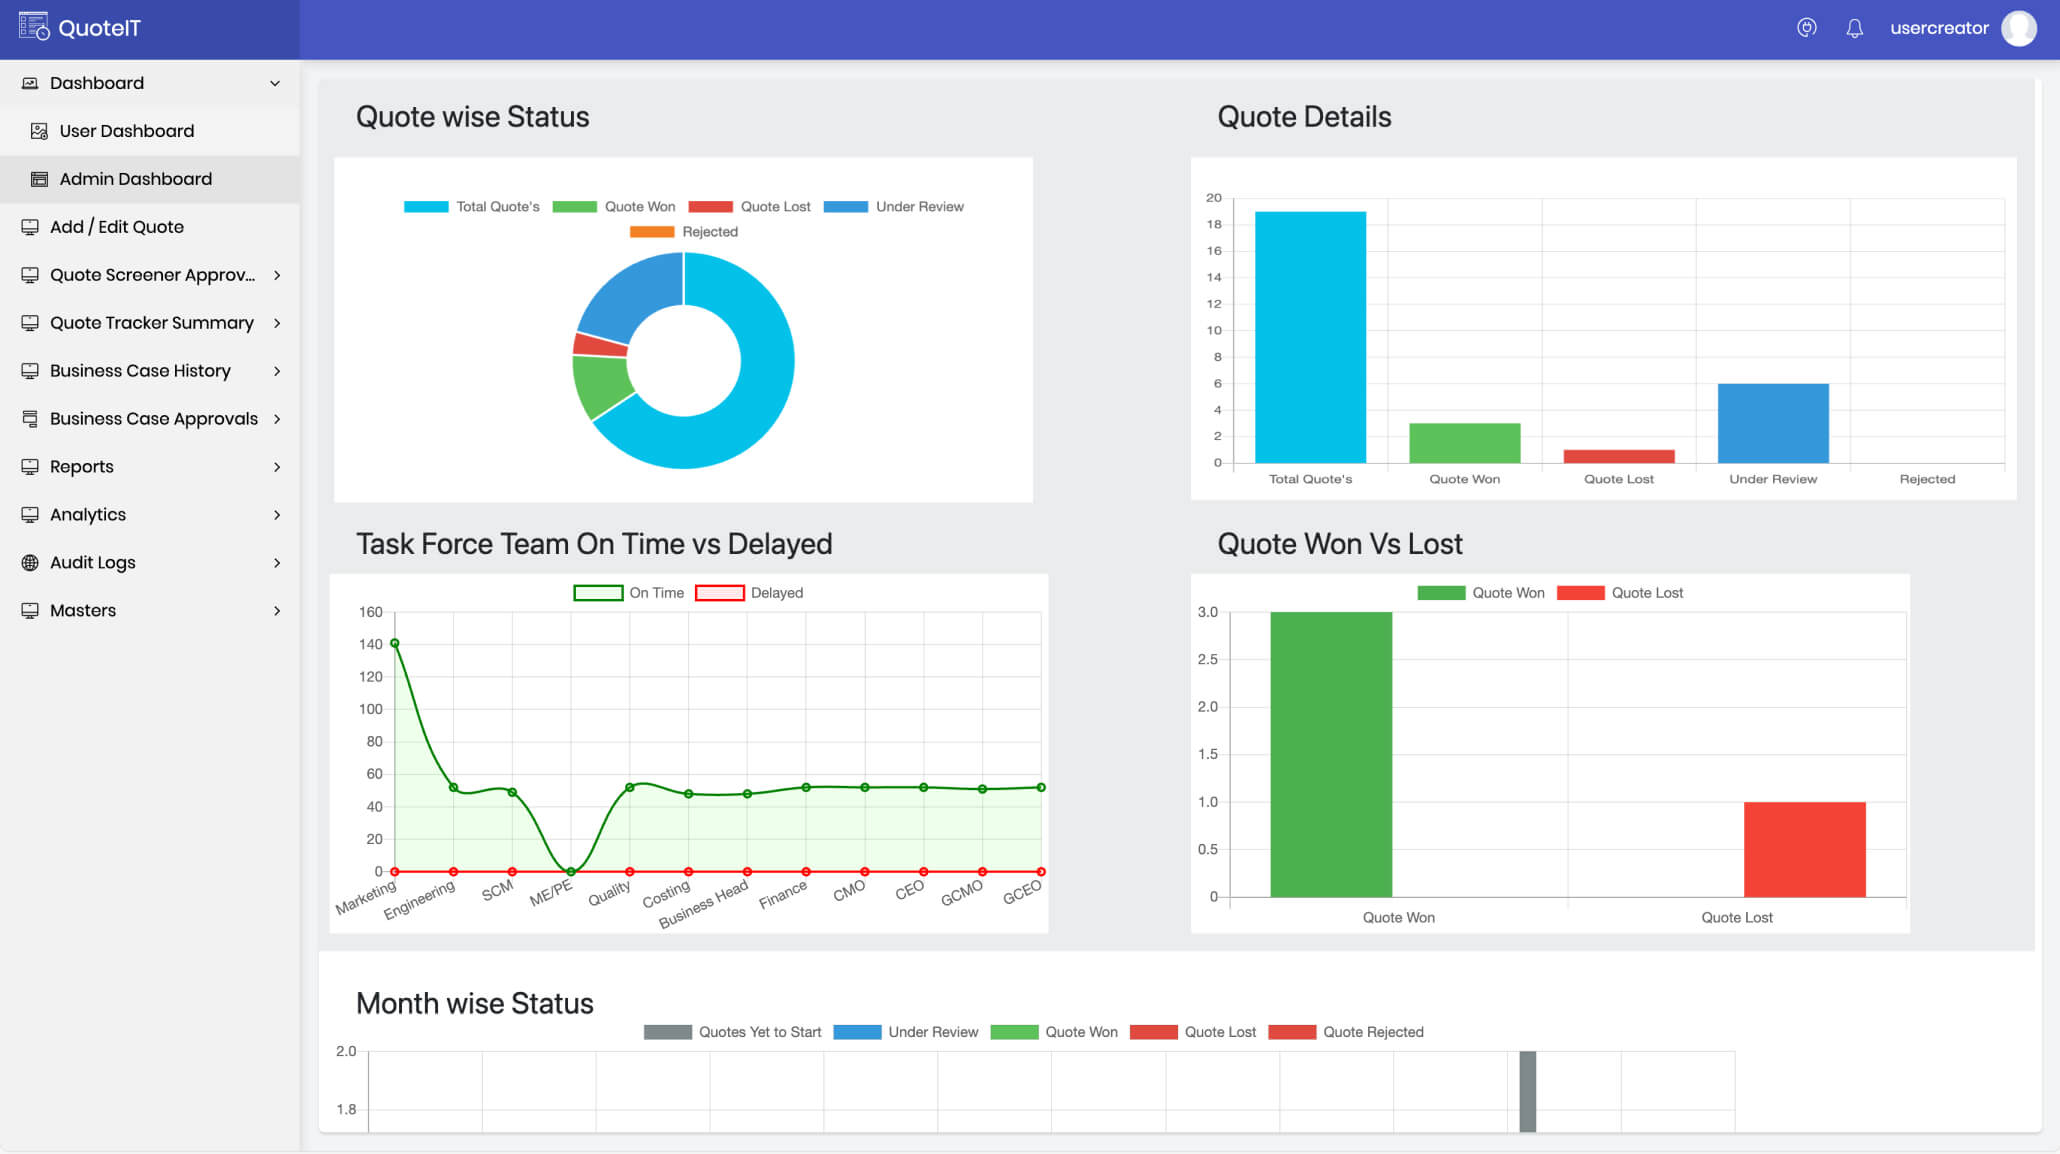
Task: Click the Business Case Approvals icon
Action: point(30,419)
